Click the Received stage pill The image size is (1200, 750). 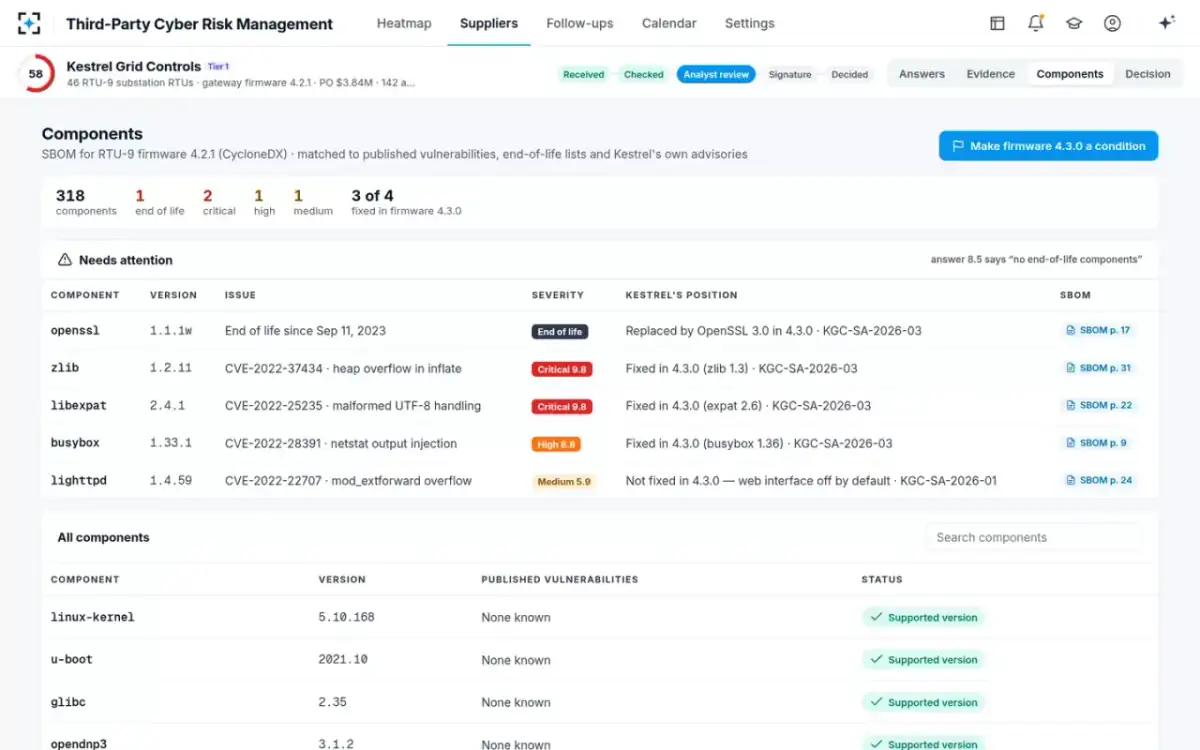coord(584,74)
